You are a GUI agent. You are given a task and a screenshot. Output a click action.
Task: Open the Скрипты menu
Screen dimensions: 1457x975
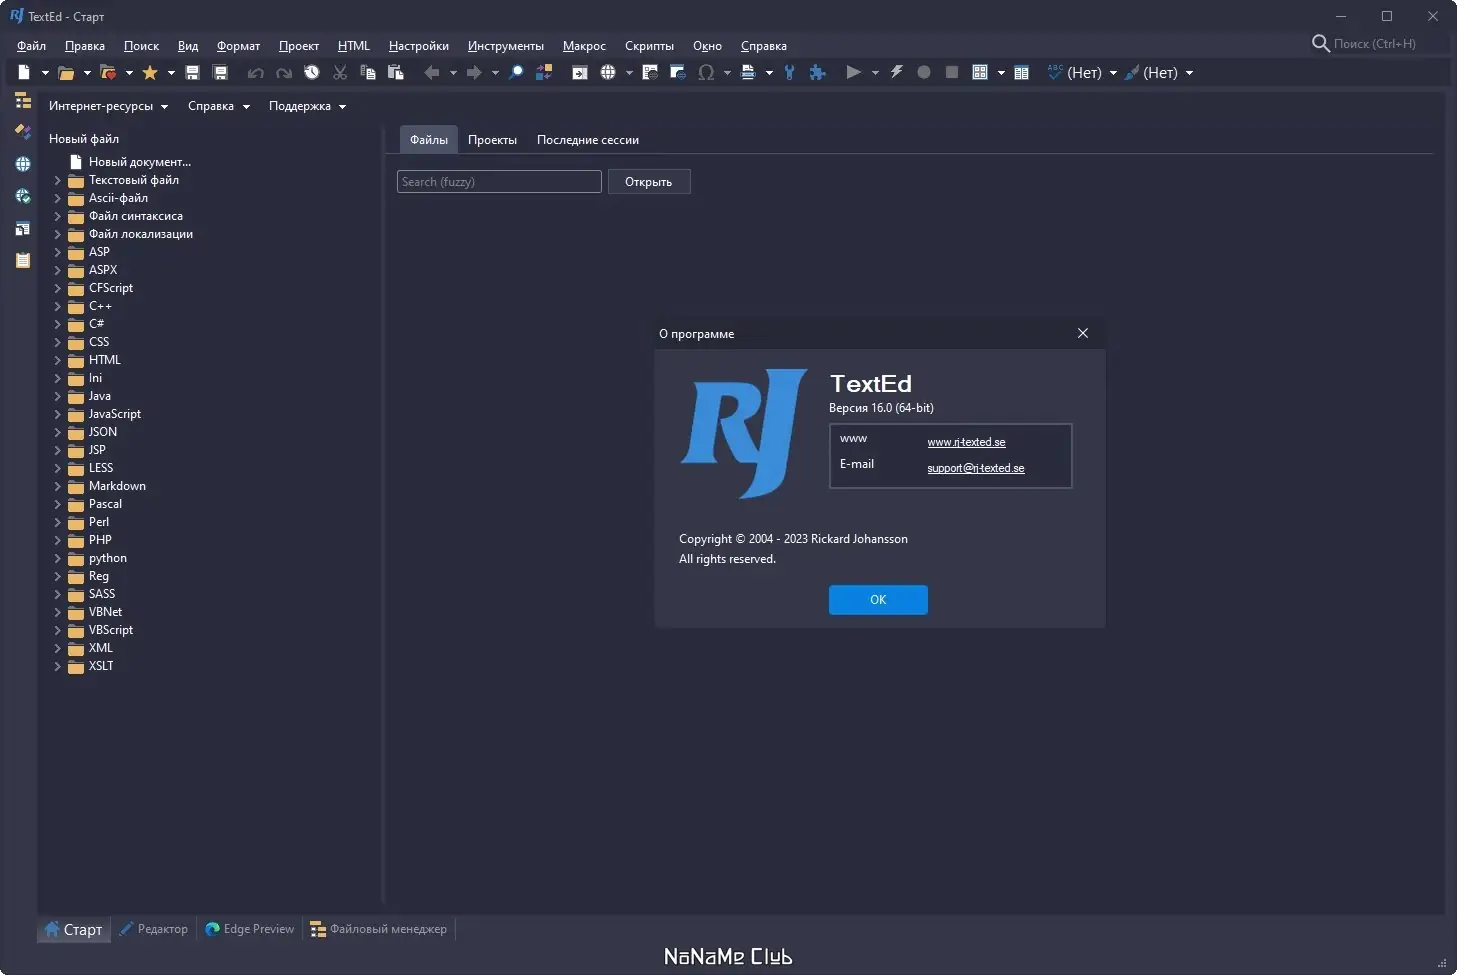click(x=649, y=46)
